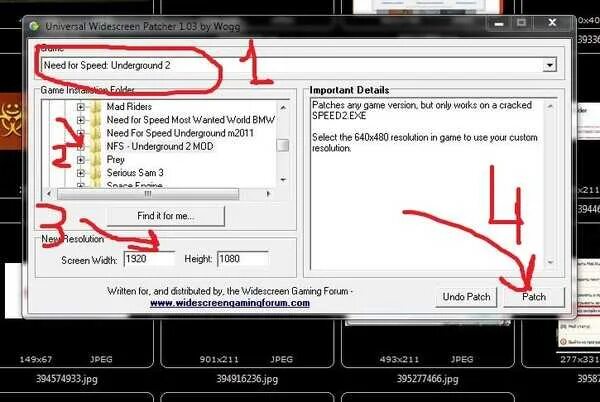Select the Mad Riders folder
The width and height of the screenshot is (600, 402).
point(129,106)
